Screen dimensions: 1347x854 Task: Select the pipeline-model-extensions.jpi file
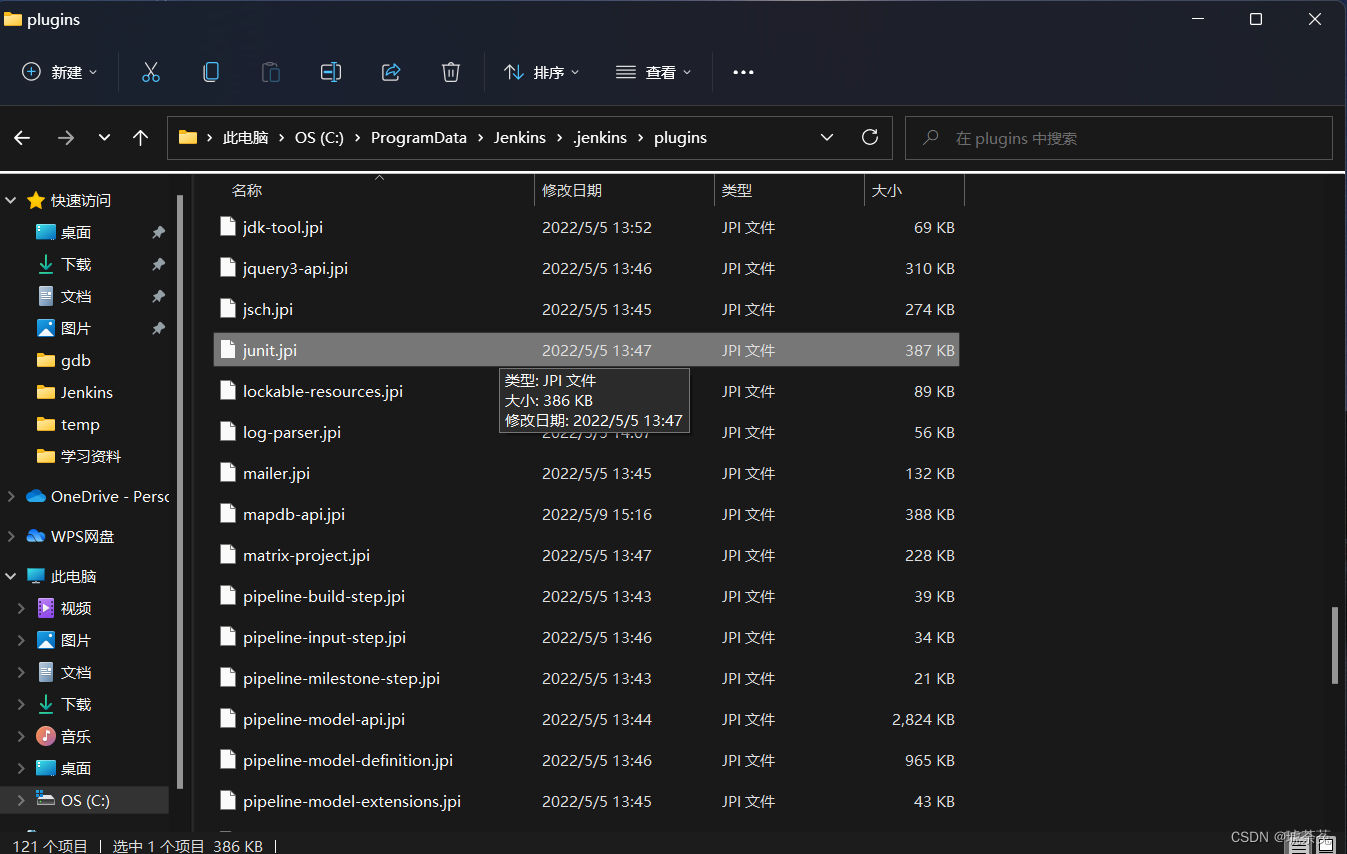coord(587,801)
